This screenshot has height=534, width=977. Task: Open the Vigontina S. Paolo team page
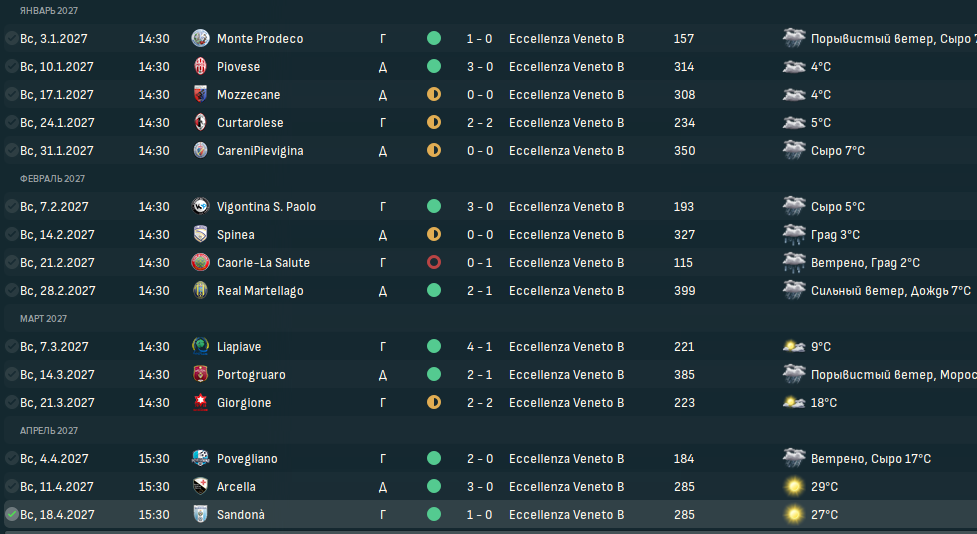point(266,206)
